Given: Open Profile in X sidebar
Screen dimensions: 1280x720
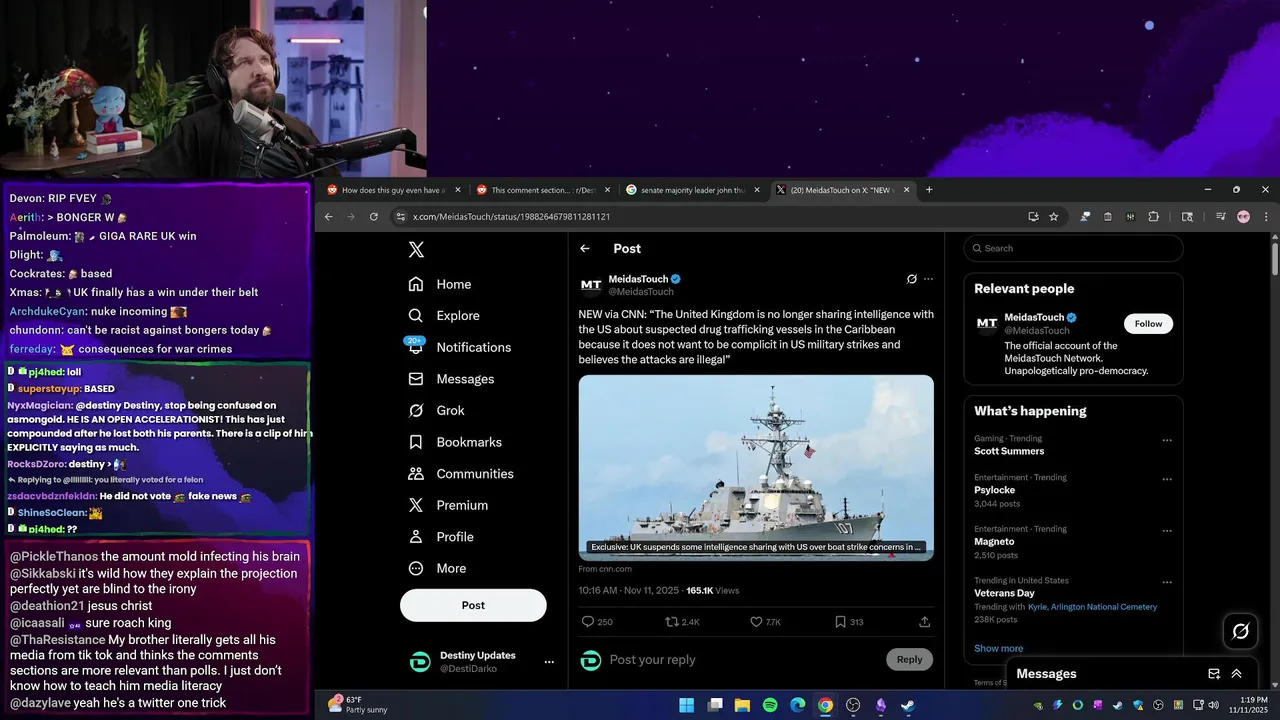Looking at the screenshot, I should [x=440, y=537].
